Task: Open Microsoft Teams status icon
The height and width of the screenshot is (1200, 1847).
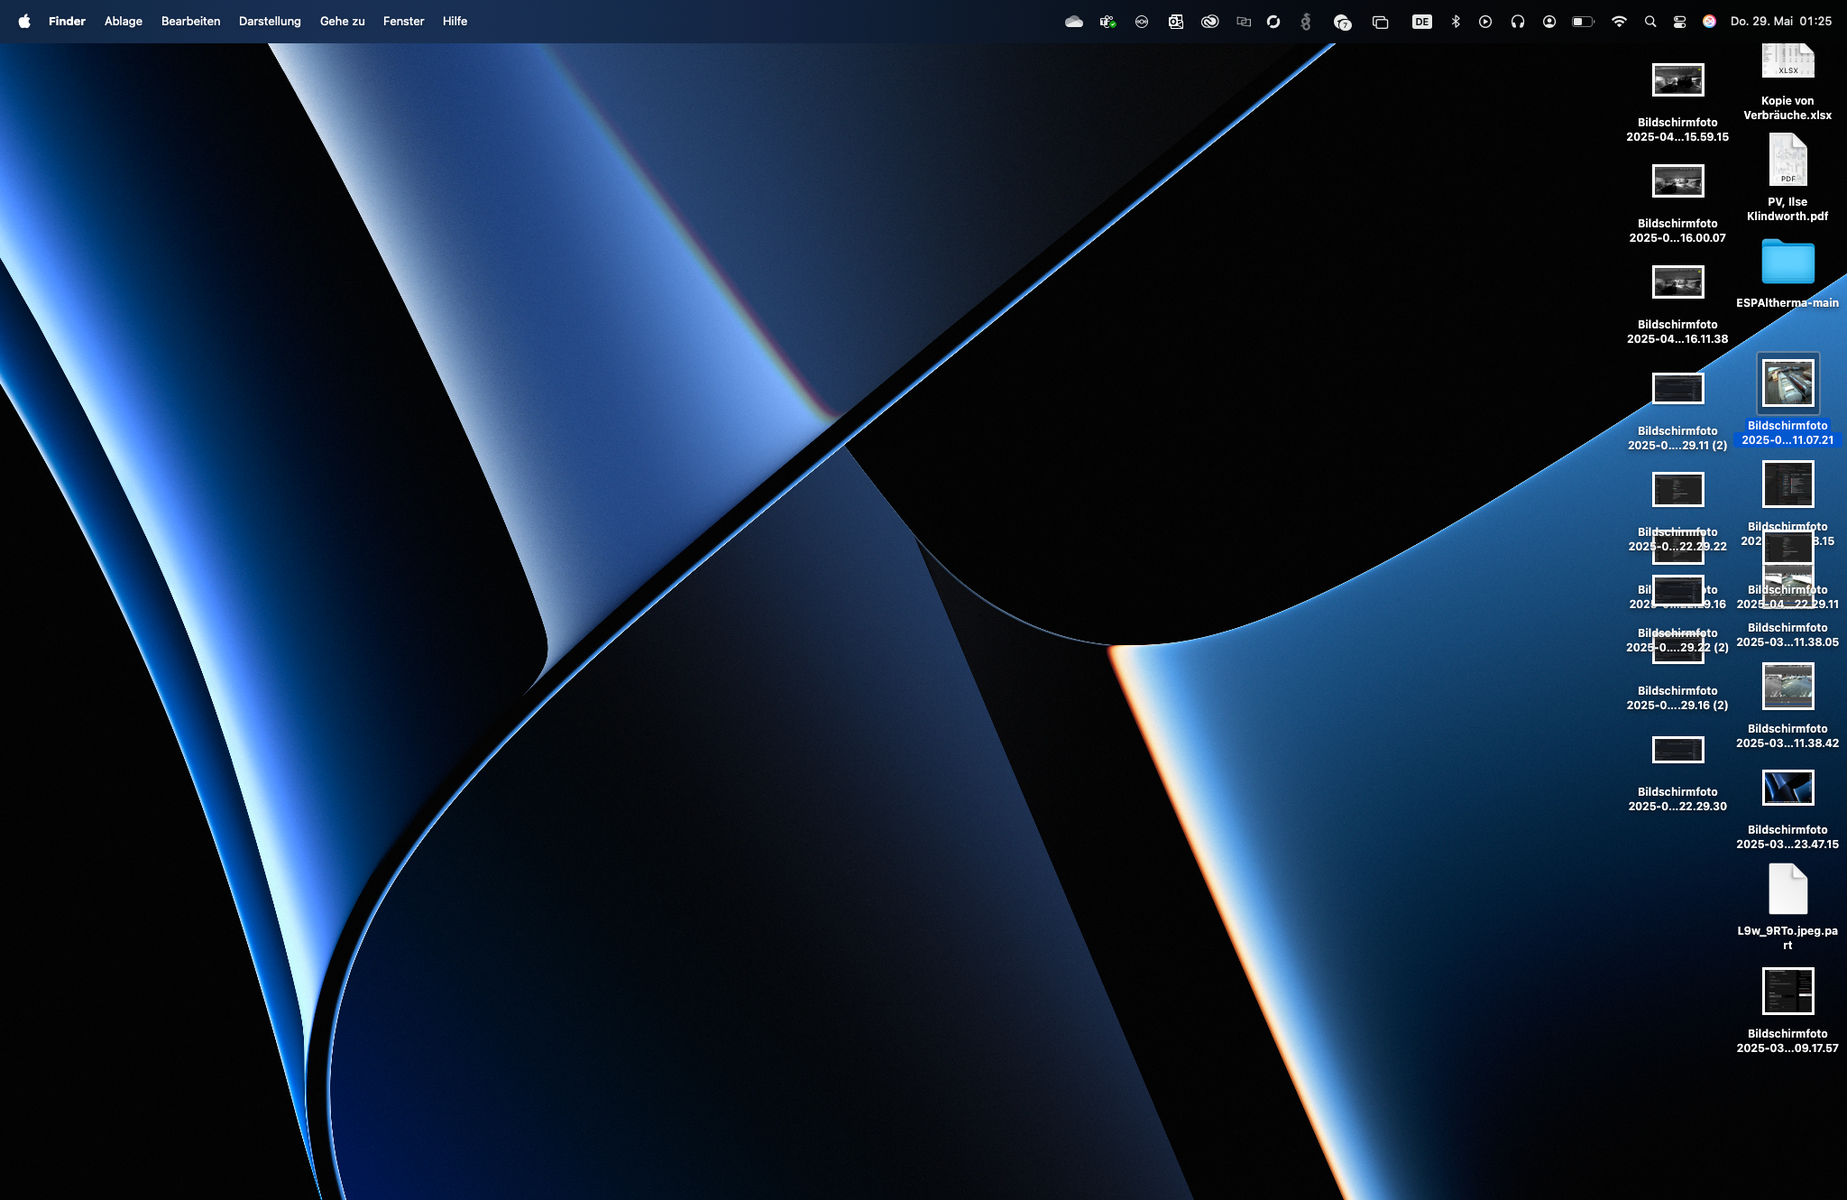Action: (1108, 21)
